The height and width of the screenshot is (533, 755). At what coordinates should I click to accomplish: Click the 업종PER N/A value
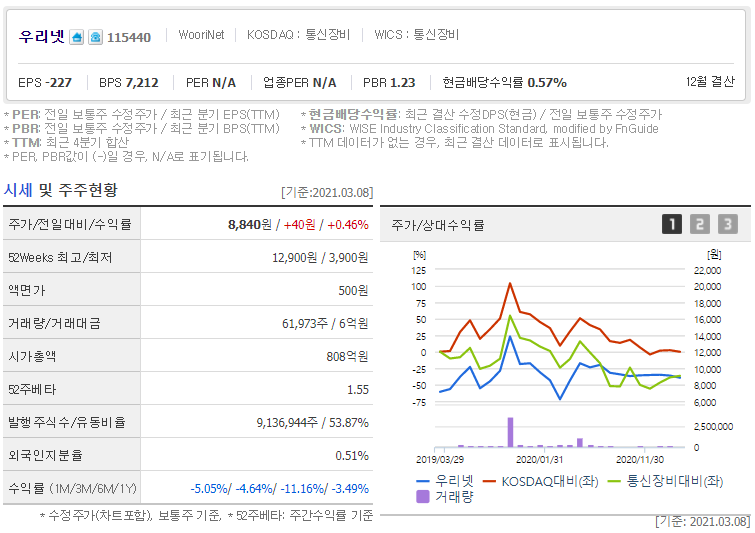tap(299, 83)
